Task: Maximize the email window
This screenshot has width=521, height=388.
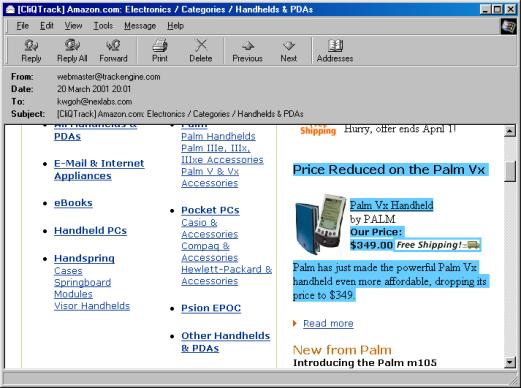Action: (497, 9)
